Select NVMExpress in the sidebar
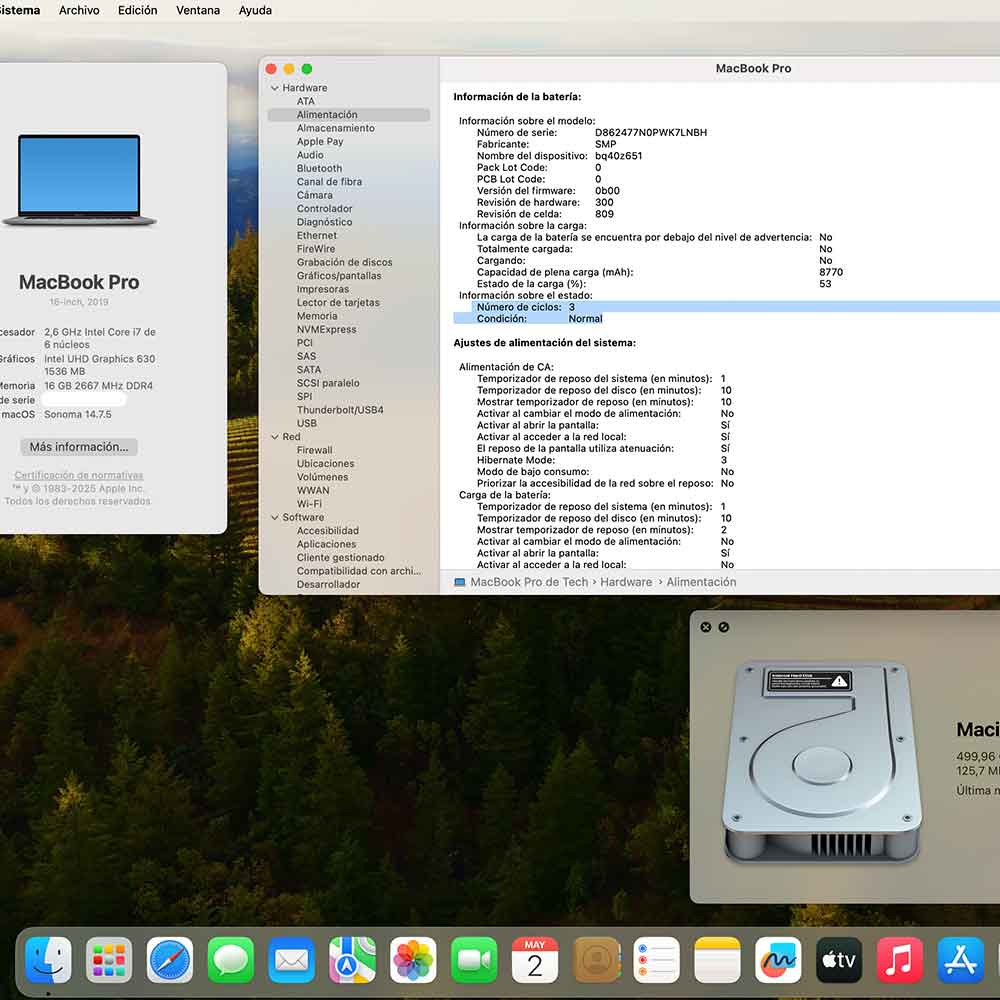The width and height of the screenshot is (1000, 1000). click(327, 329)
